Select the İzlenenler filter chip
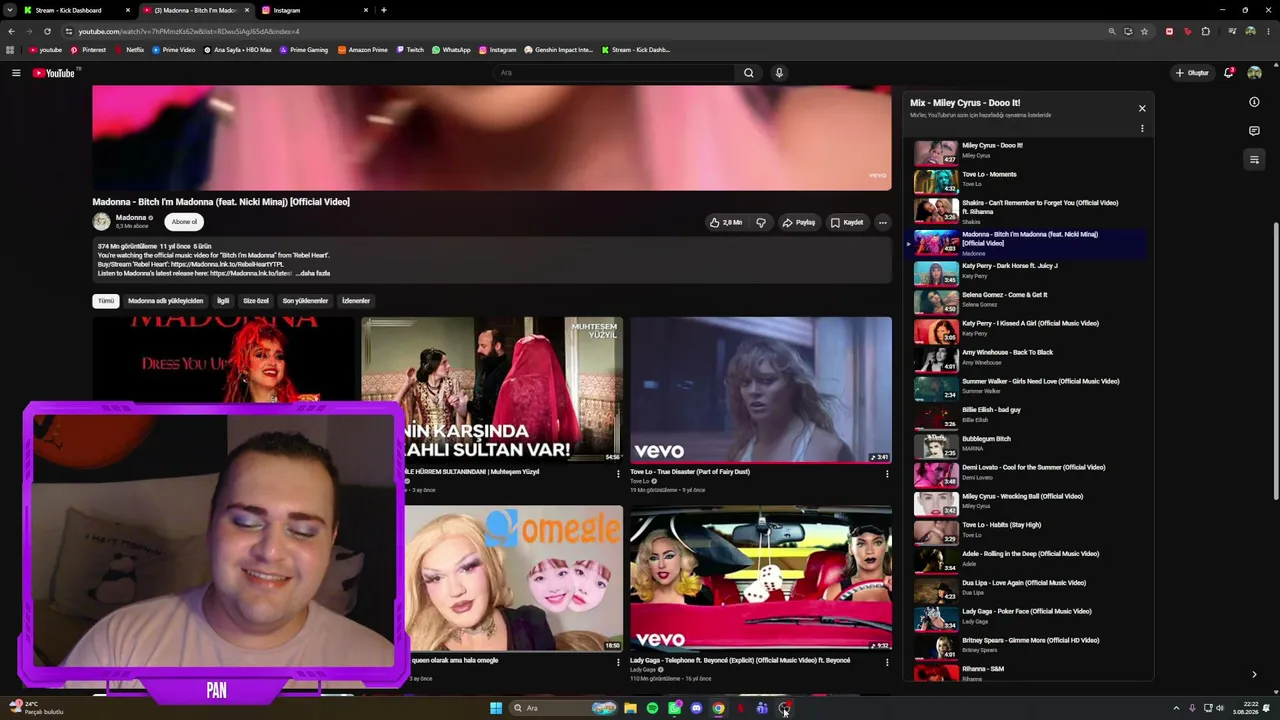Screen dimensions: 1280x720 pyautogui.click(x=356, y=301)
